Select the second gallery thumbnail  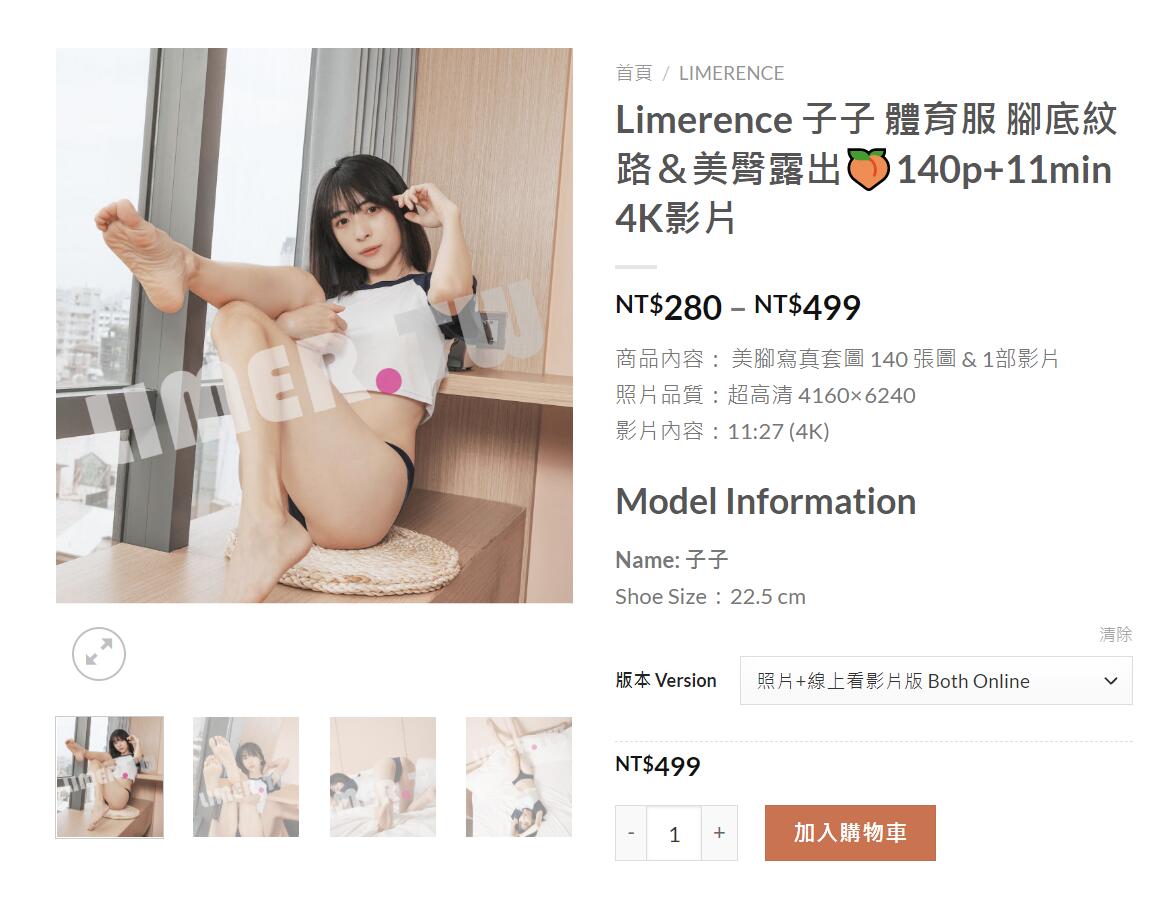pyautogui.click(x=246, y=777)
